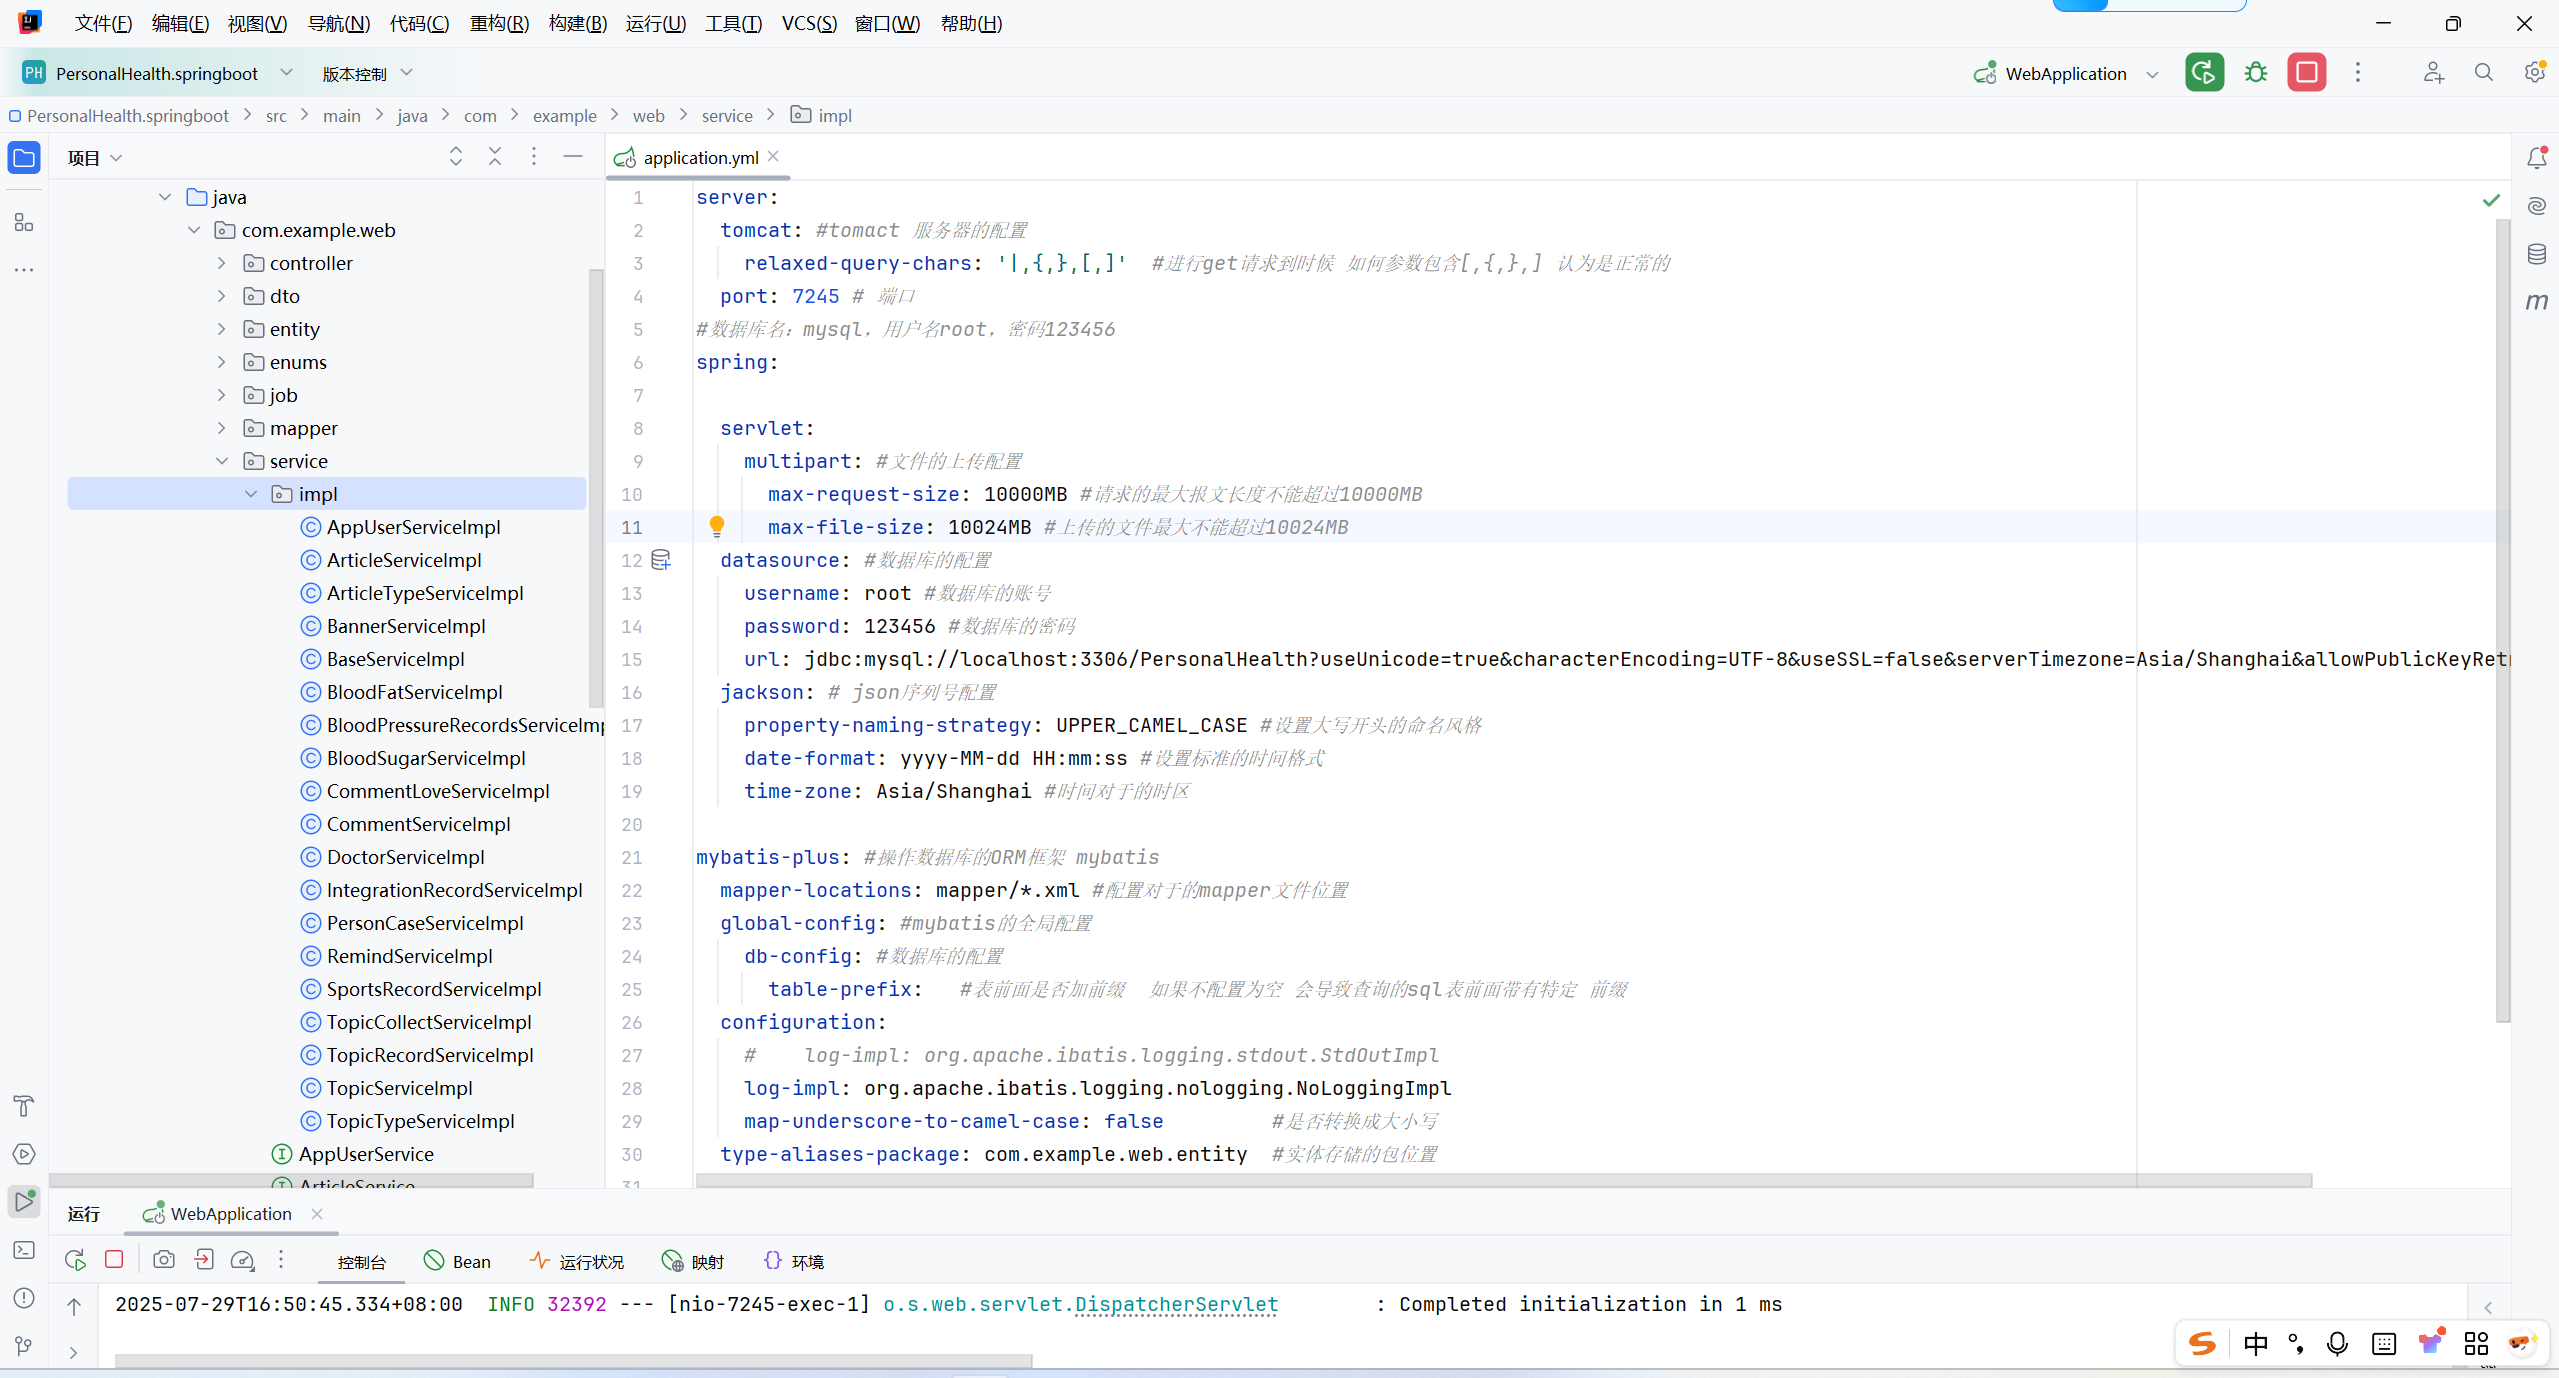
Task: Click the datasource gutter icon on line 12
Action: click(x=661, y=560)
